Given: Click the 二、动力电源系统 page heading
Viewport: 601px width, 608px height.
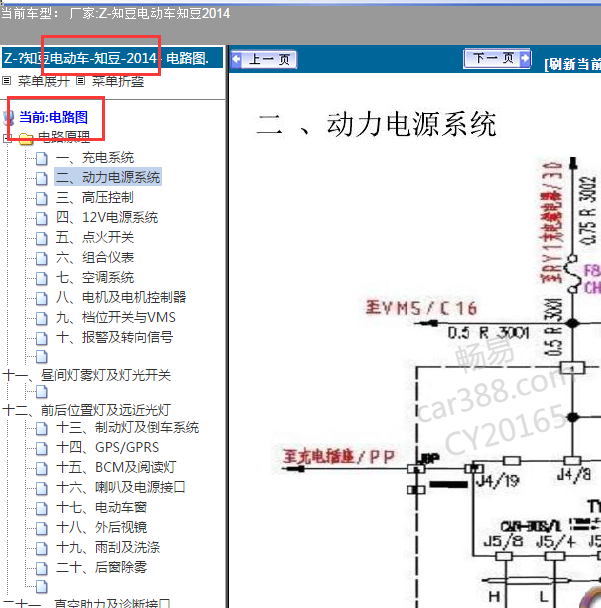Looking at the screenshot, I should [376, 125].
